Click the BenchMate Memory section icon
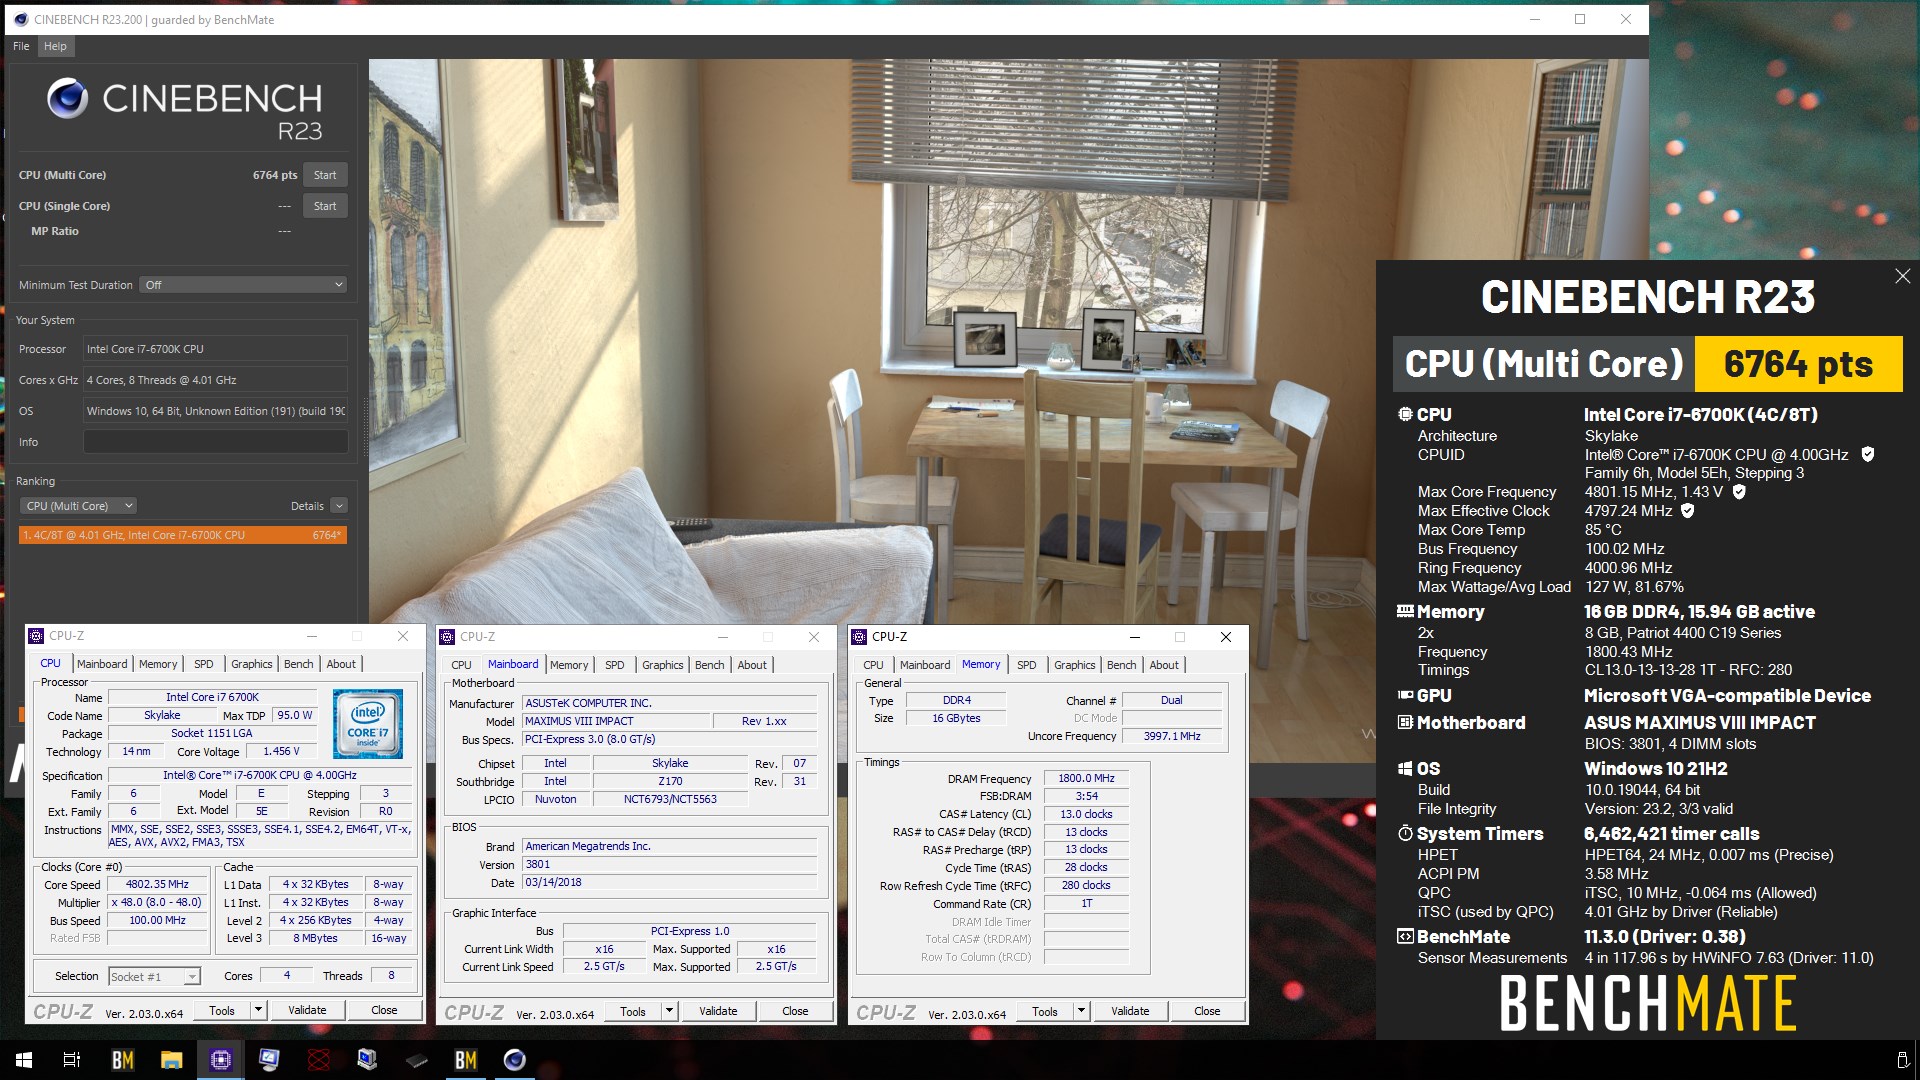 (1405, 611)
